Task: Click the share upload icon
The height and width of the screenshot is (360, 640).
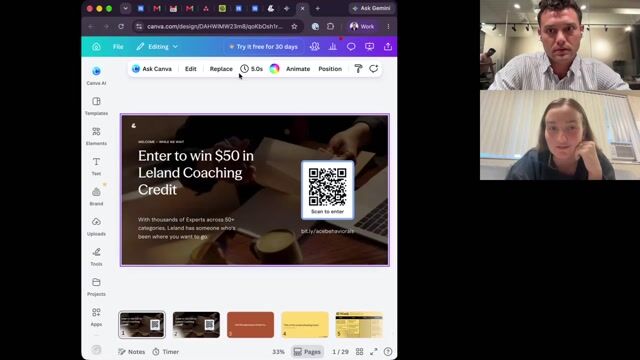Action: pyautogui.click(x=388, y=47)
